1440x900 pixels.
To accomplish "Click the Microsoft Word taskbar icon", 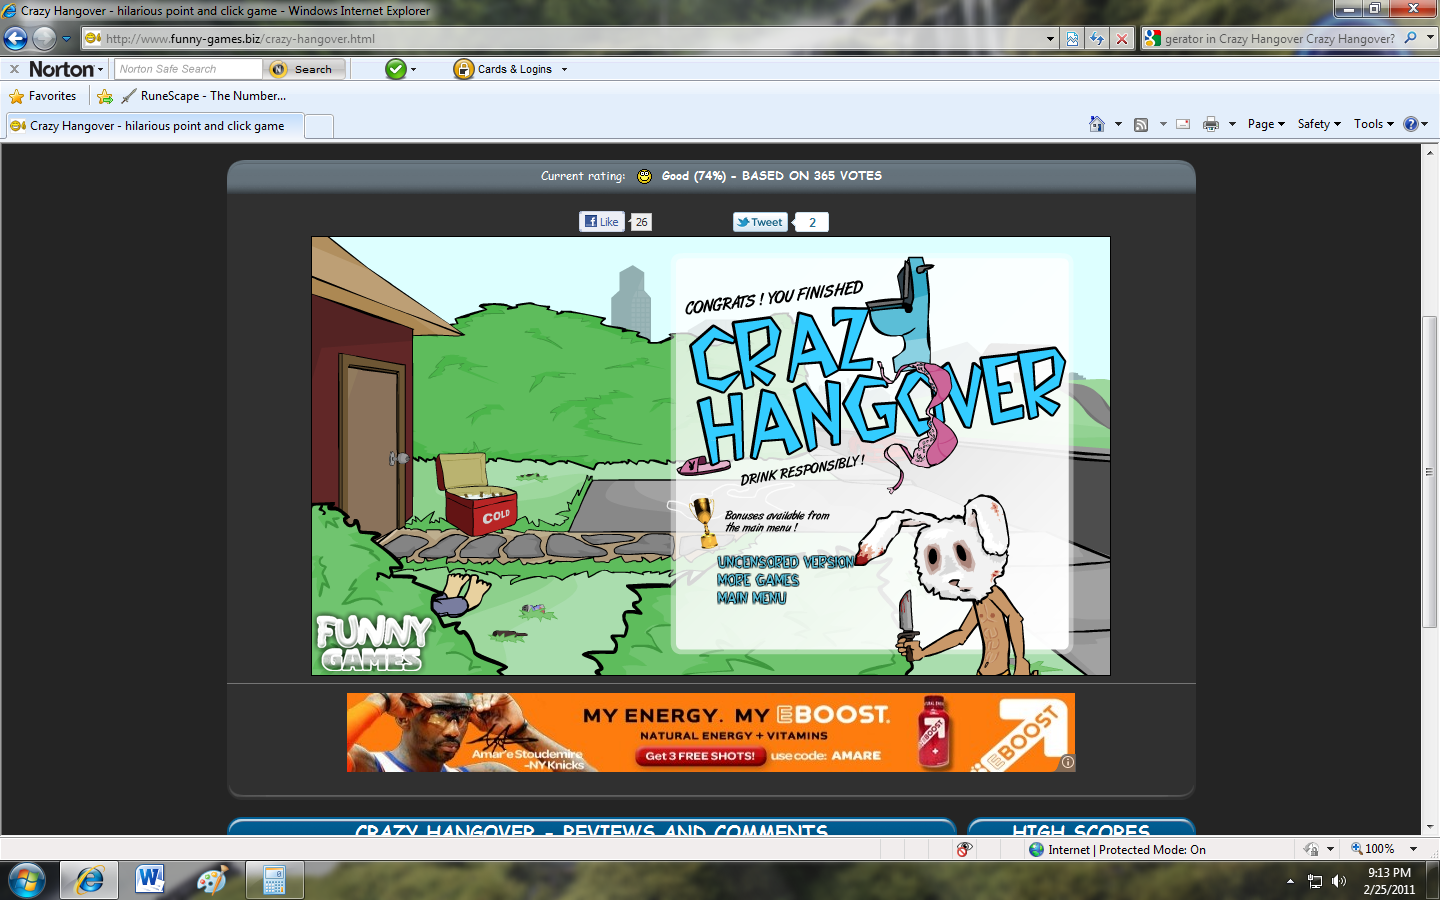I will point(150,880).
